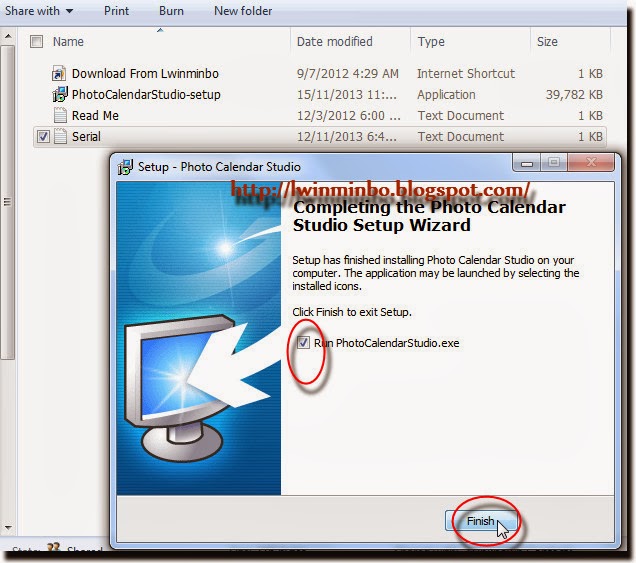Viewport: 636px width, 563px height.
Task: Click the 39,782 KB size cell
Action: pyautogui.click(x=574, y=95)
